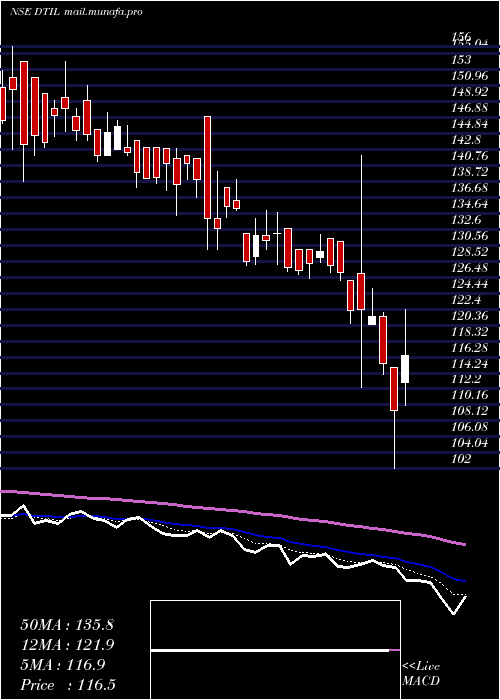This screenshot has width=500, height=700.
Task: Click the tall red candle spanning 145 to 132
Action: coord(208,167)
